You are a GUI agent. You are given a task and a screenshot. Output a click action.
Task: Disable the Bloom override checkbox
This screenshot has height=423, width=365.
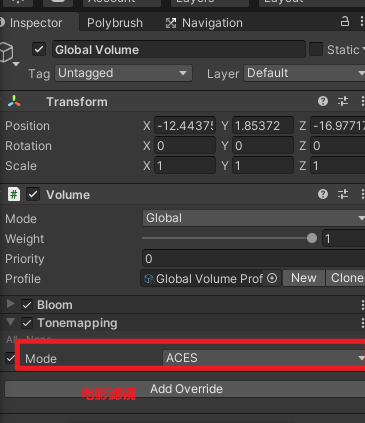coord(27,305)
